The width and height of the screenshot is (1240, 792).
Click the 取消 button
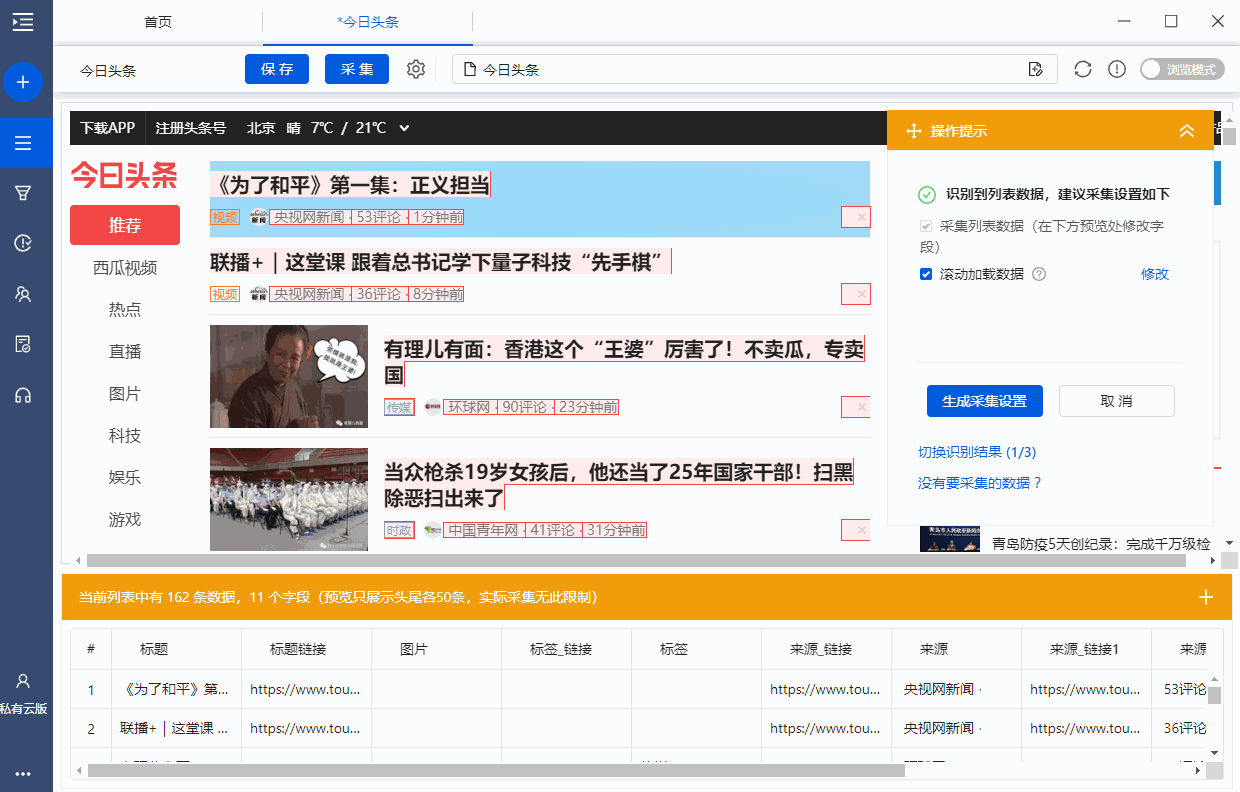point(1117,401)
